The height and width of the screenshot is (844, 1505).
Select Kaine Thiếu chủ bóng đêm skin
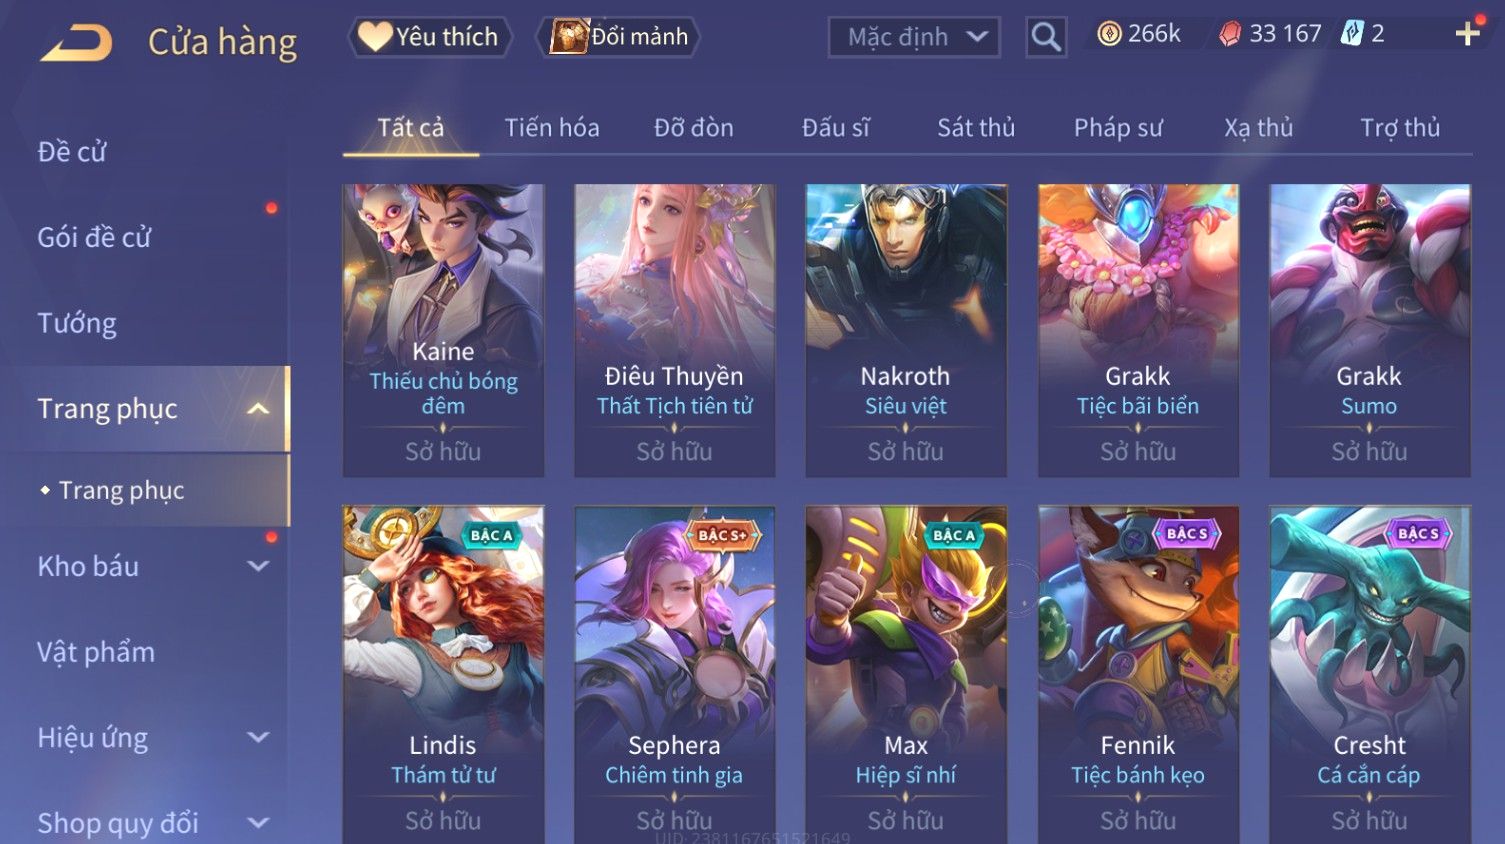[443, 330]
